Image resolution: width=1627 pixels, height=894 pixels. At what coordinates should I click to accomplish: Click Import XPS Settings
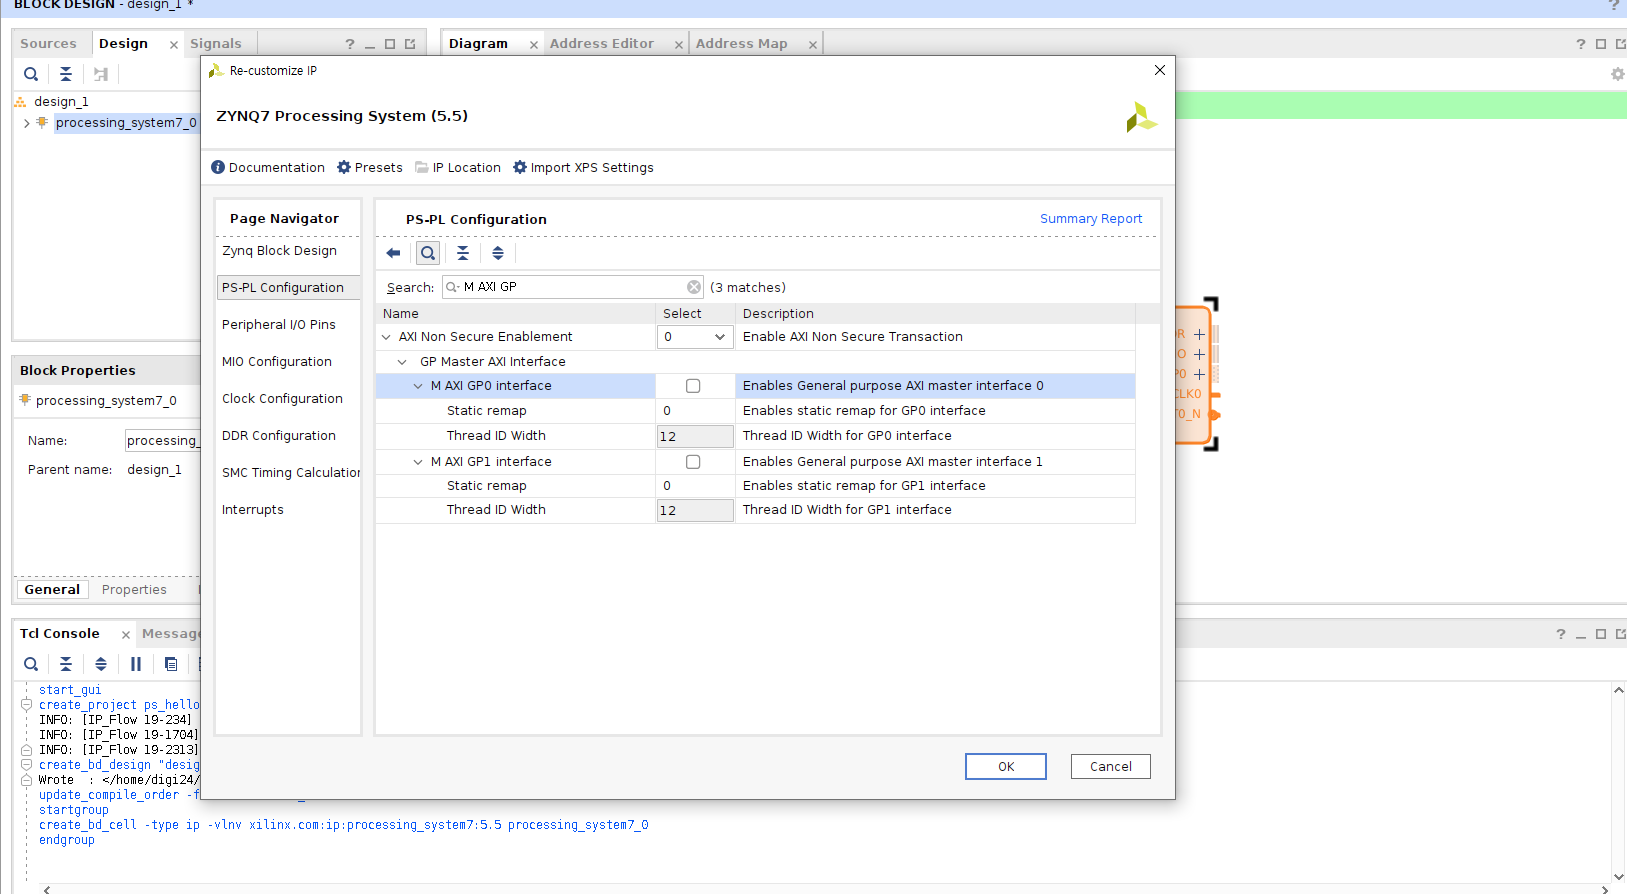coord(583,167)
